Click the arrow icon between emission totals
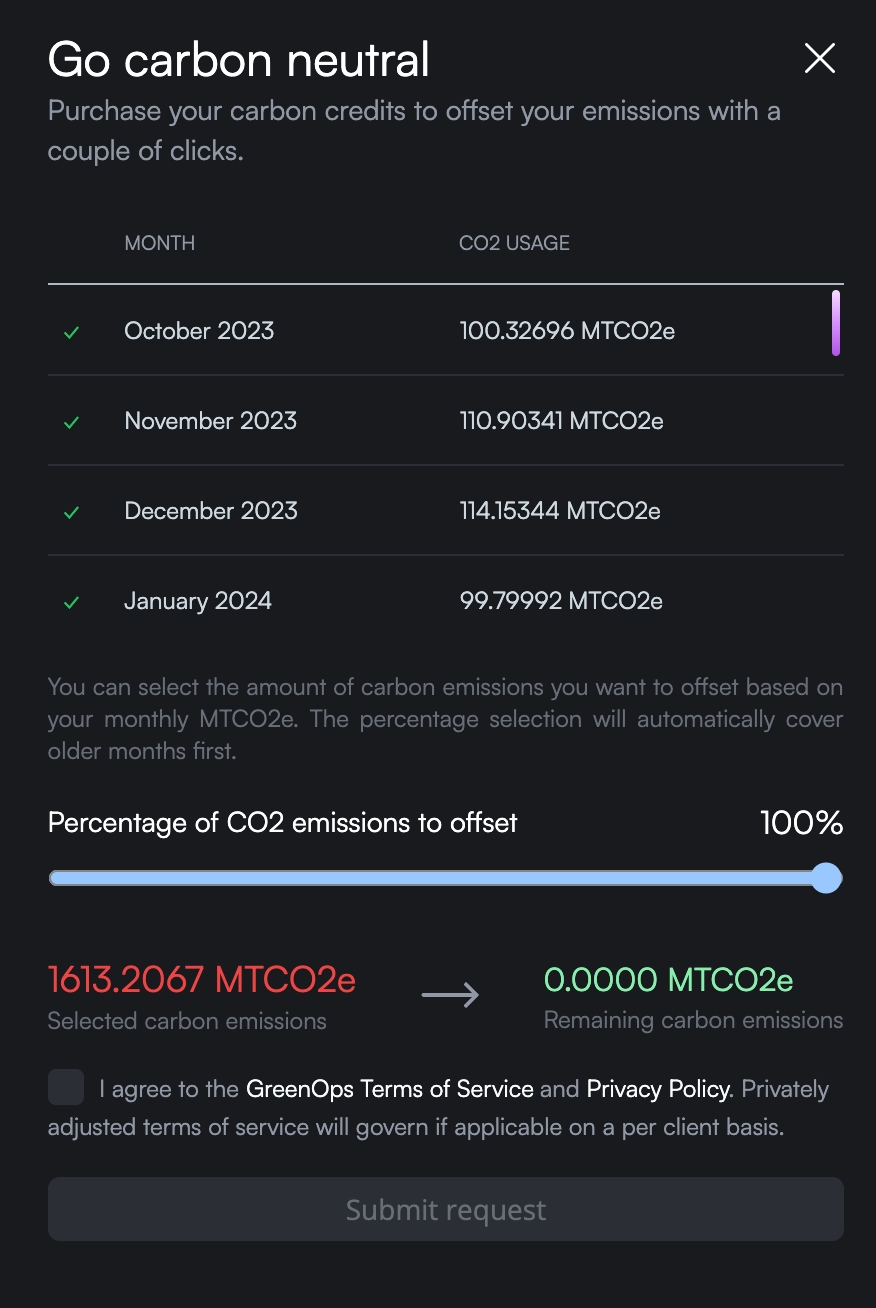The width and height of the screenshot is (876, 1308). tap(450, 995)
